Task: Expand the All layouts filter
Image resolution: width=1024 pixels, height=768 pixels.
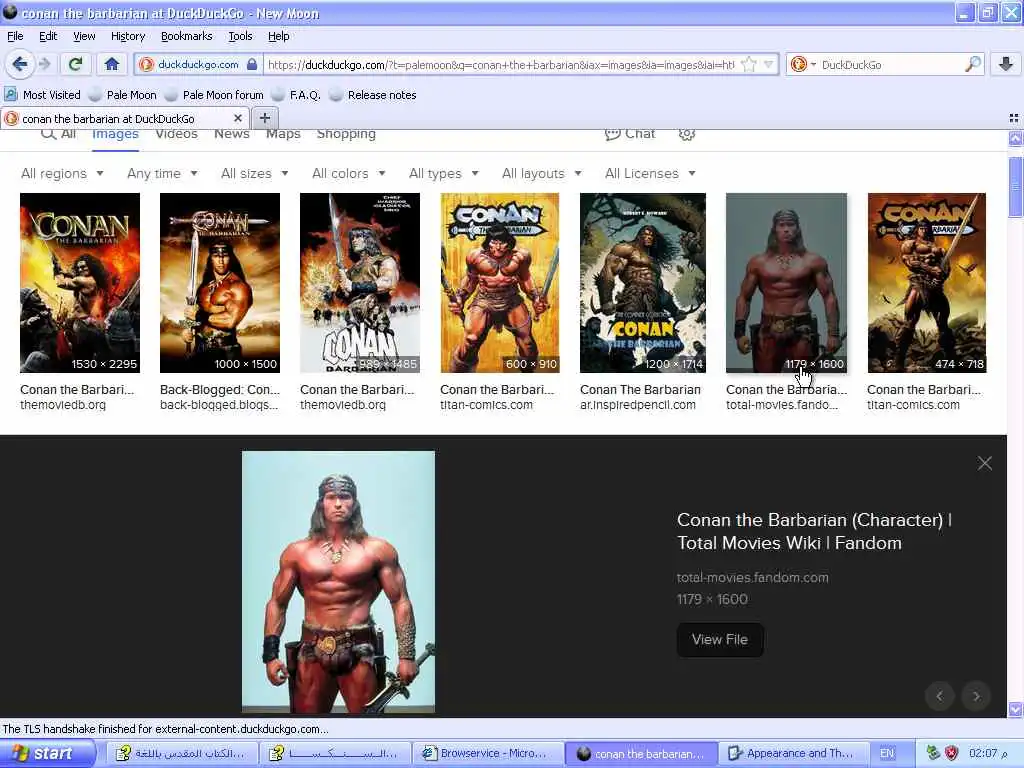Action: pos(541,173)
